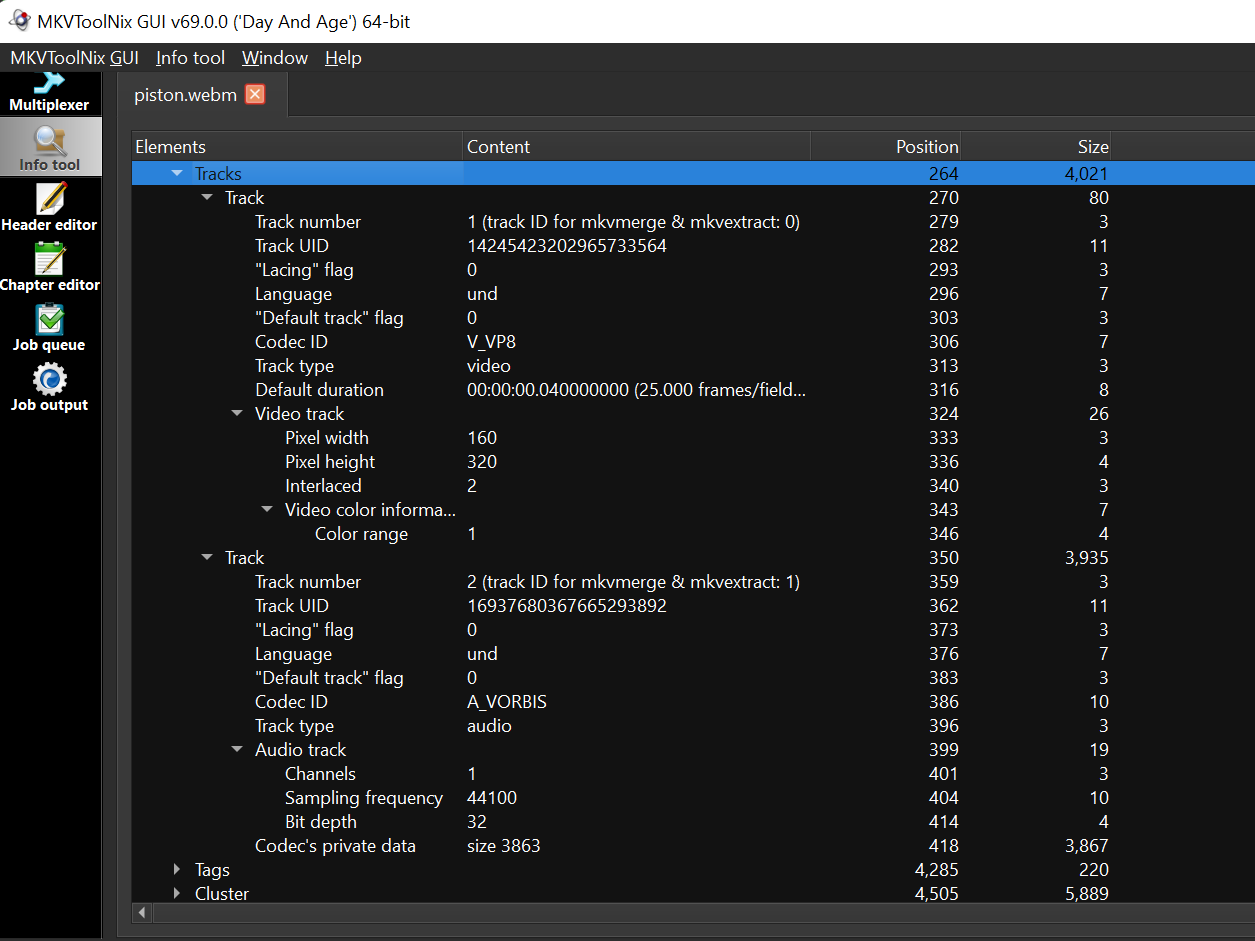Click the sampling frequency value 44100
This screenshot has width=1255, height=941.
coord(492,798)
